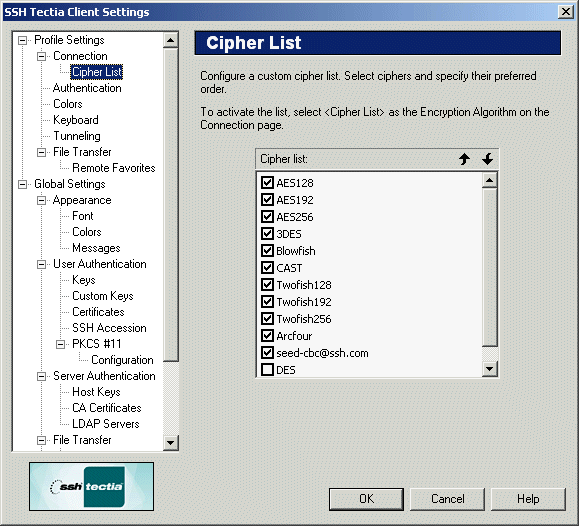Collapse the Global Settings node
The width and height of the screenshot is (579, 526).
[x=23, y=184]
